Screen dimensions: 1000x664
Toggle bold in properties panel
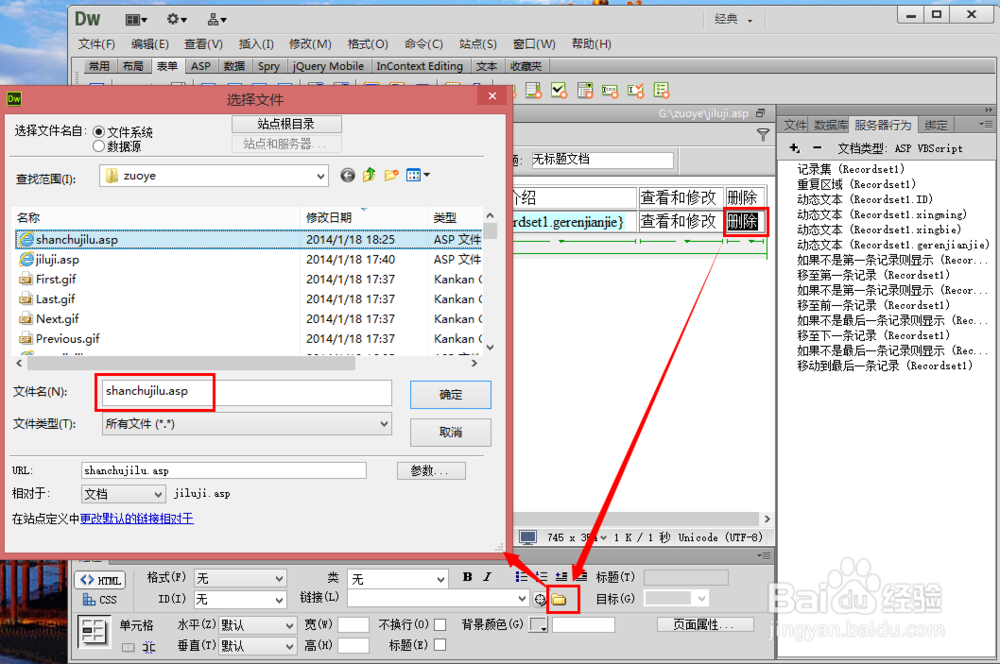coord(467,577)
